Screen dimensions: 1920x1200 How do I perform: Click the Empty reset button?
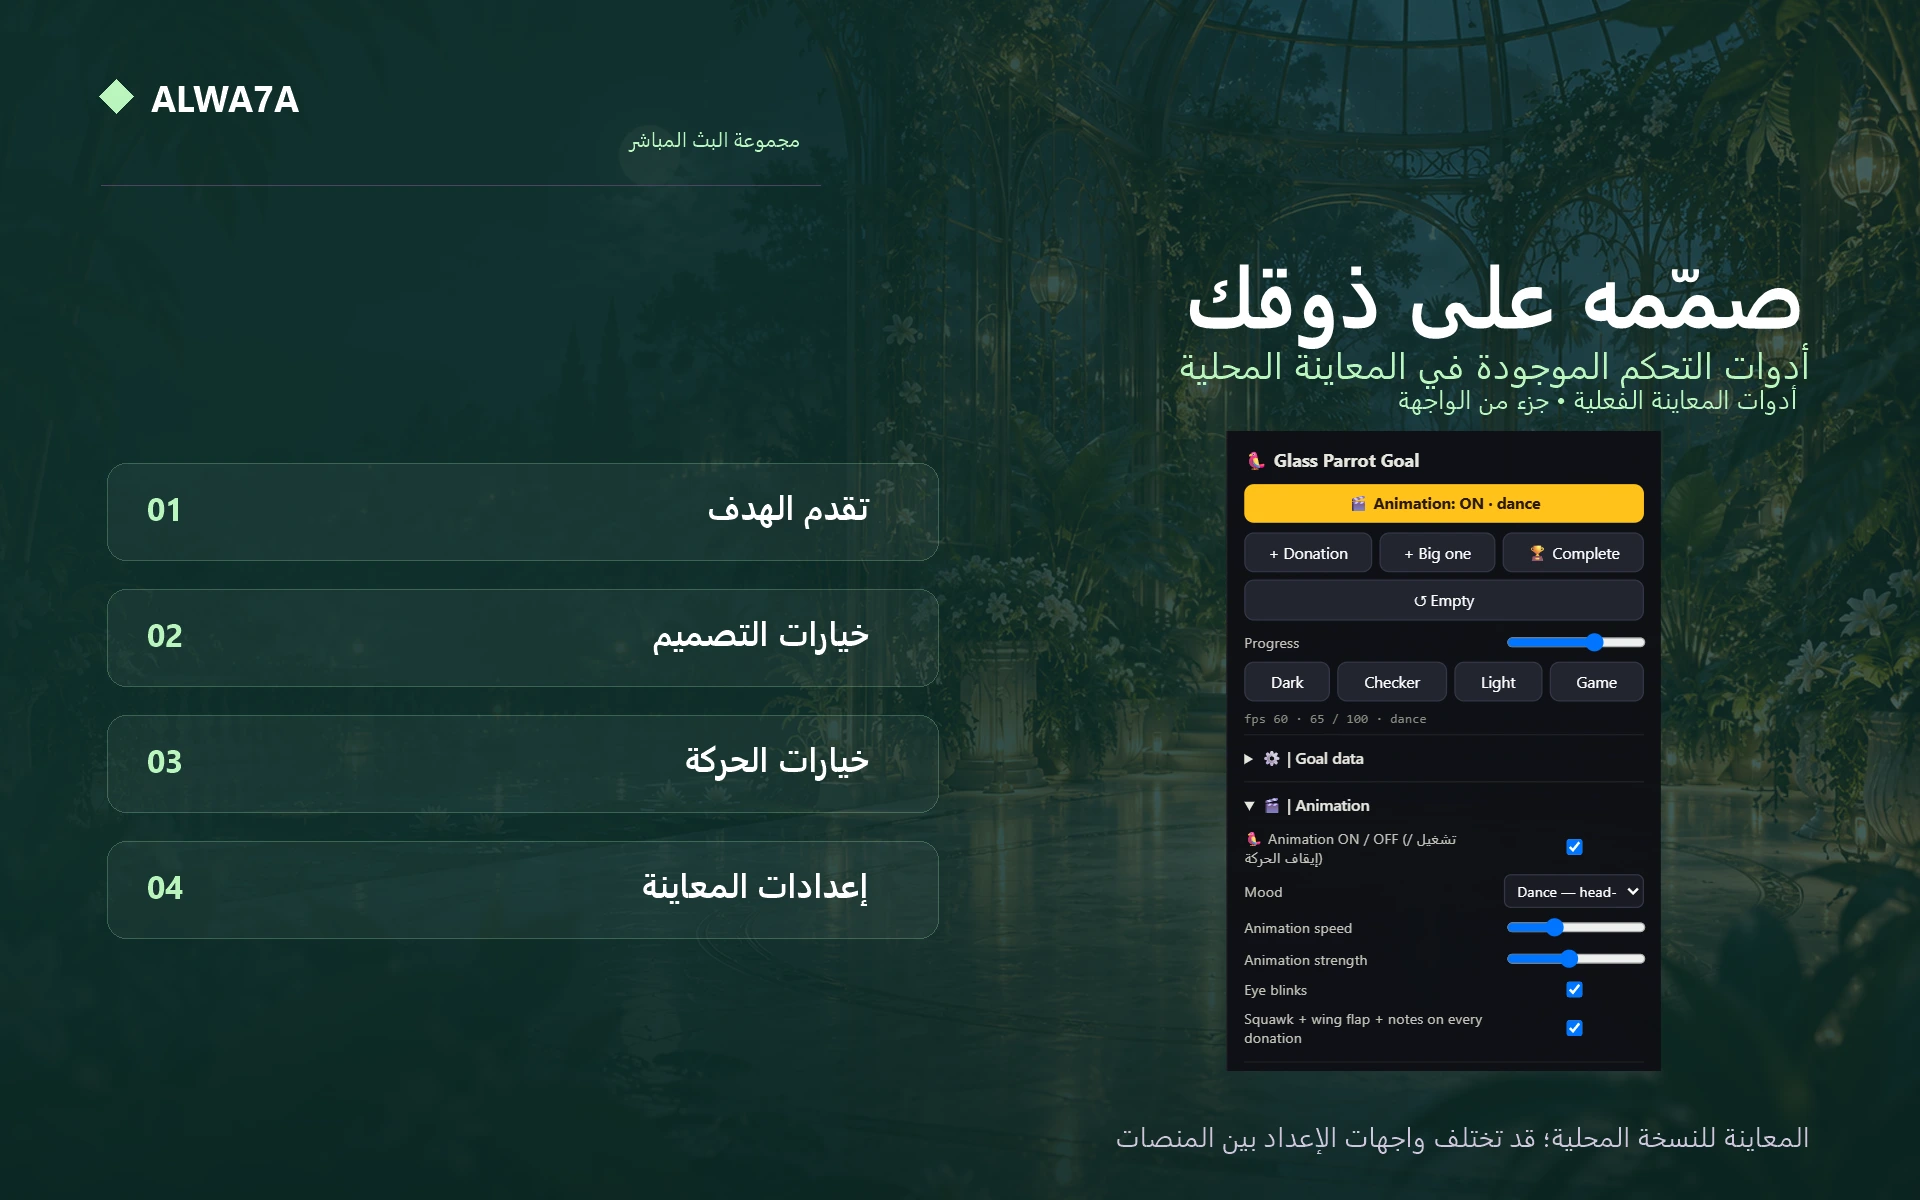[x=1444, y=601]
